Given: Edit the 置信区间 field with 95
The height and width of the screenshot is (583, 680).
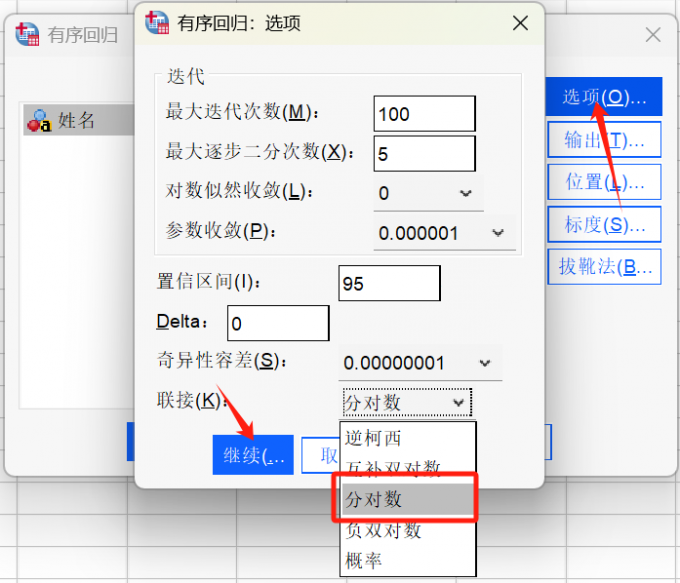Looking at the screenshot, I should [x=389, y=283].
